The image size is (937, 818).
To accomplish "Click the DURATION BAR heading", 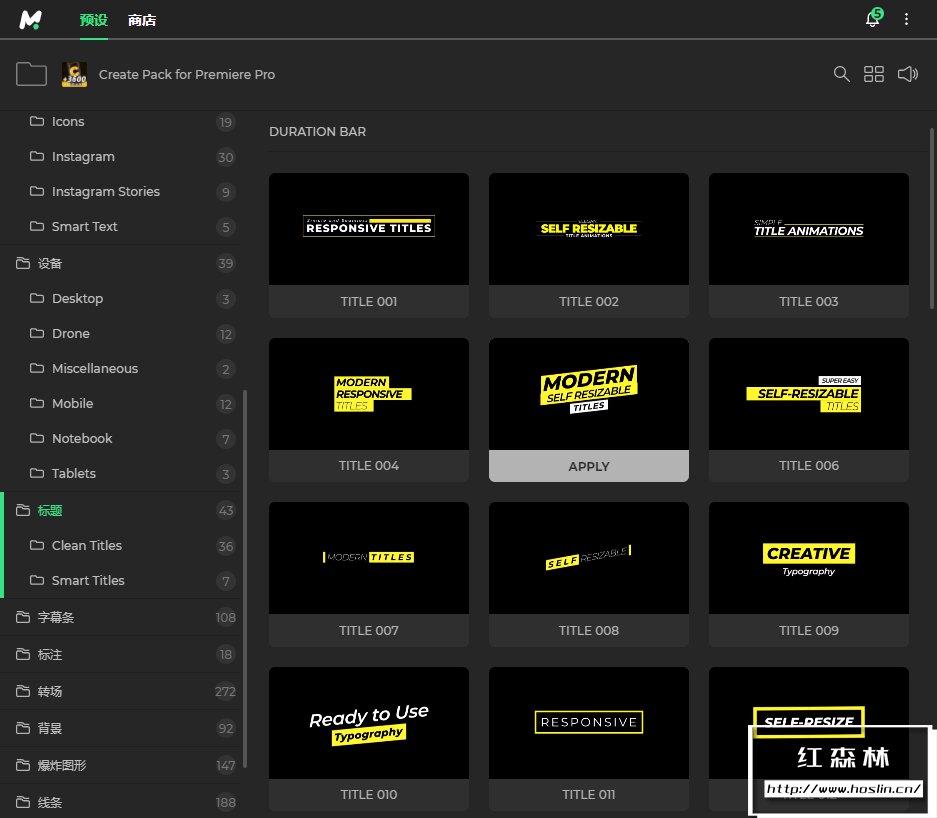I will pos(317,131).
